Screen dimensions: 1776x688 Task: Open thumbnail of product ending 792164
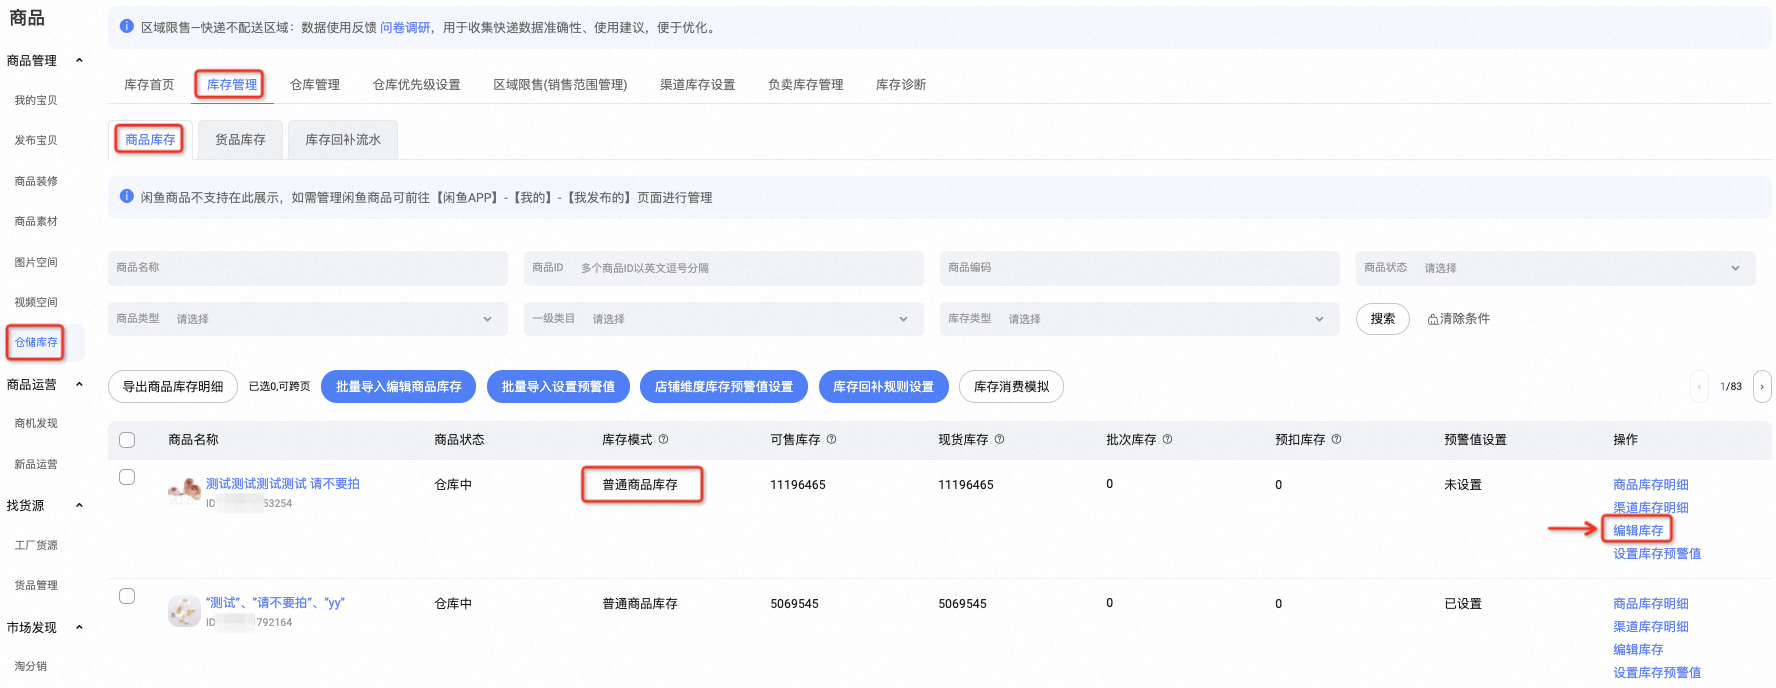coord(184,611)
